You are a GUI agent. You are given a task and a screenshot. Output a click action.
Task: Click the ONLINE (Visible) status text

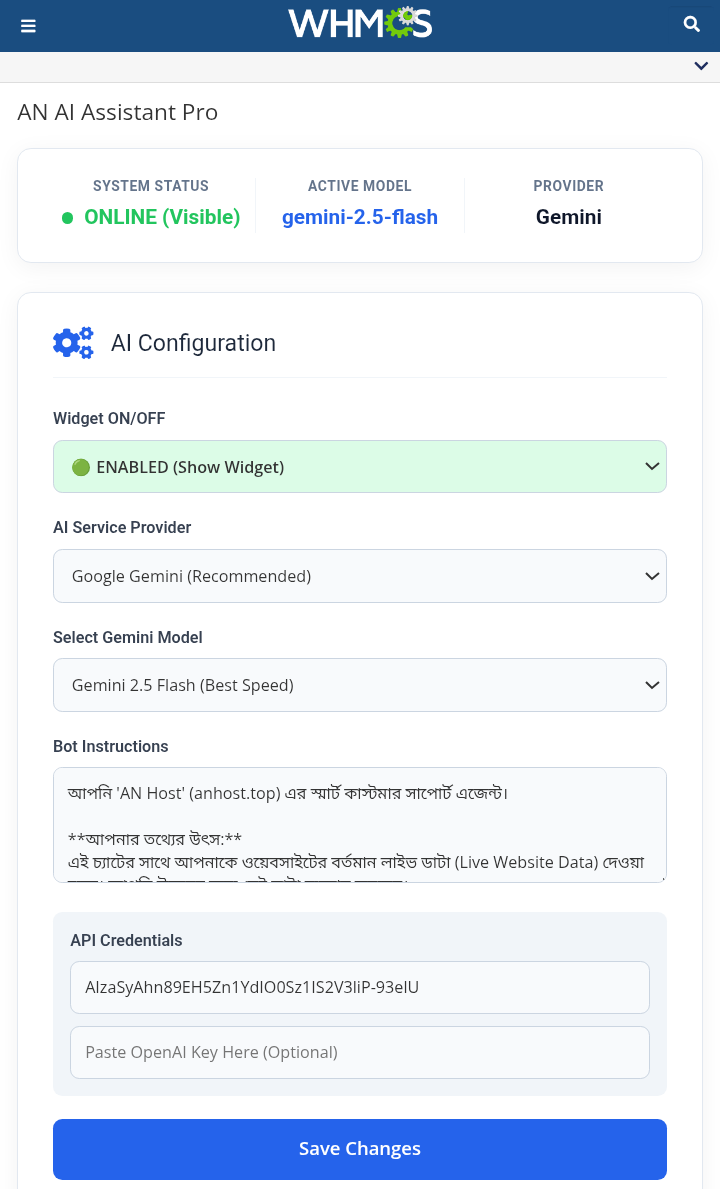point(162,217)
